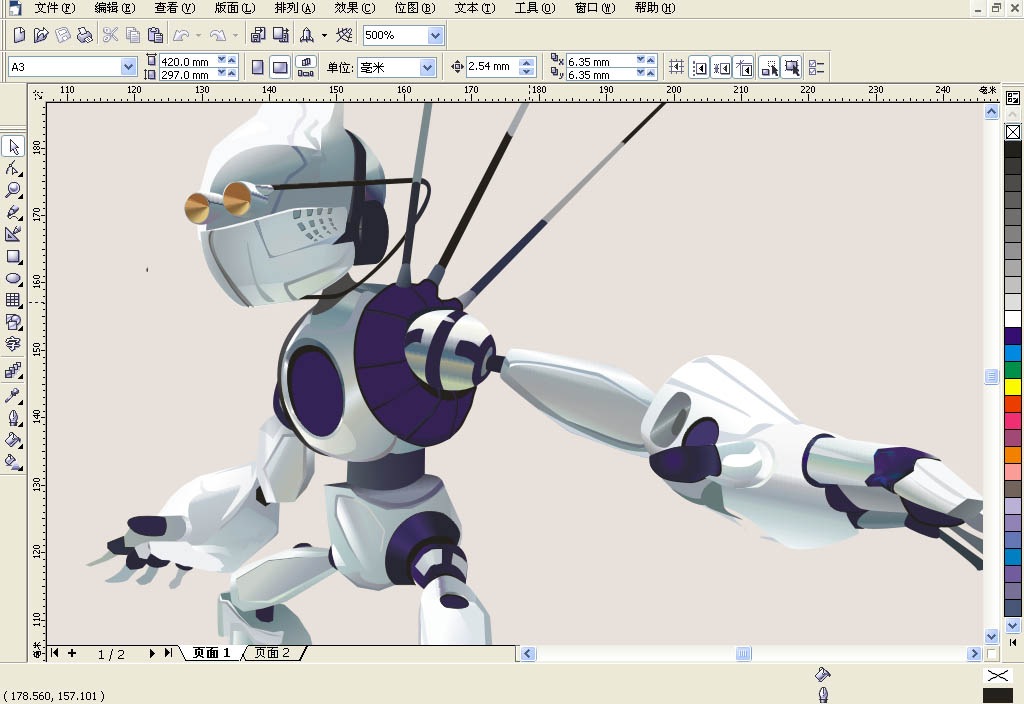
Task: Open the 效果 (Effects) menu
Action: [x=354, y=8]
